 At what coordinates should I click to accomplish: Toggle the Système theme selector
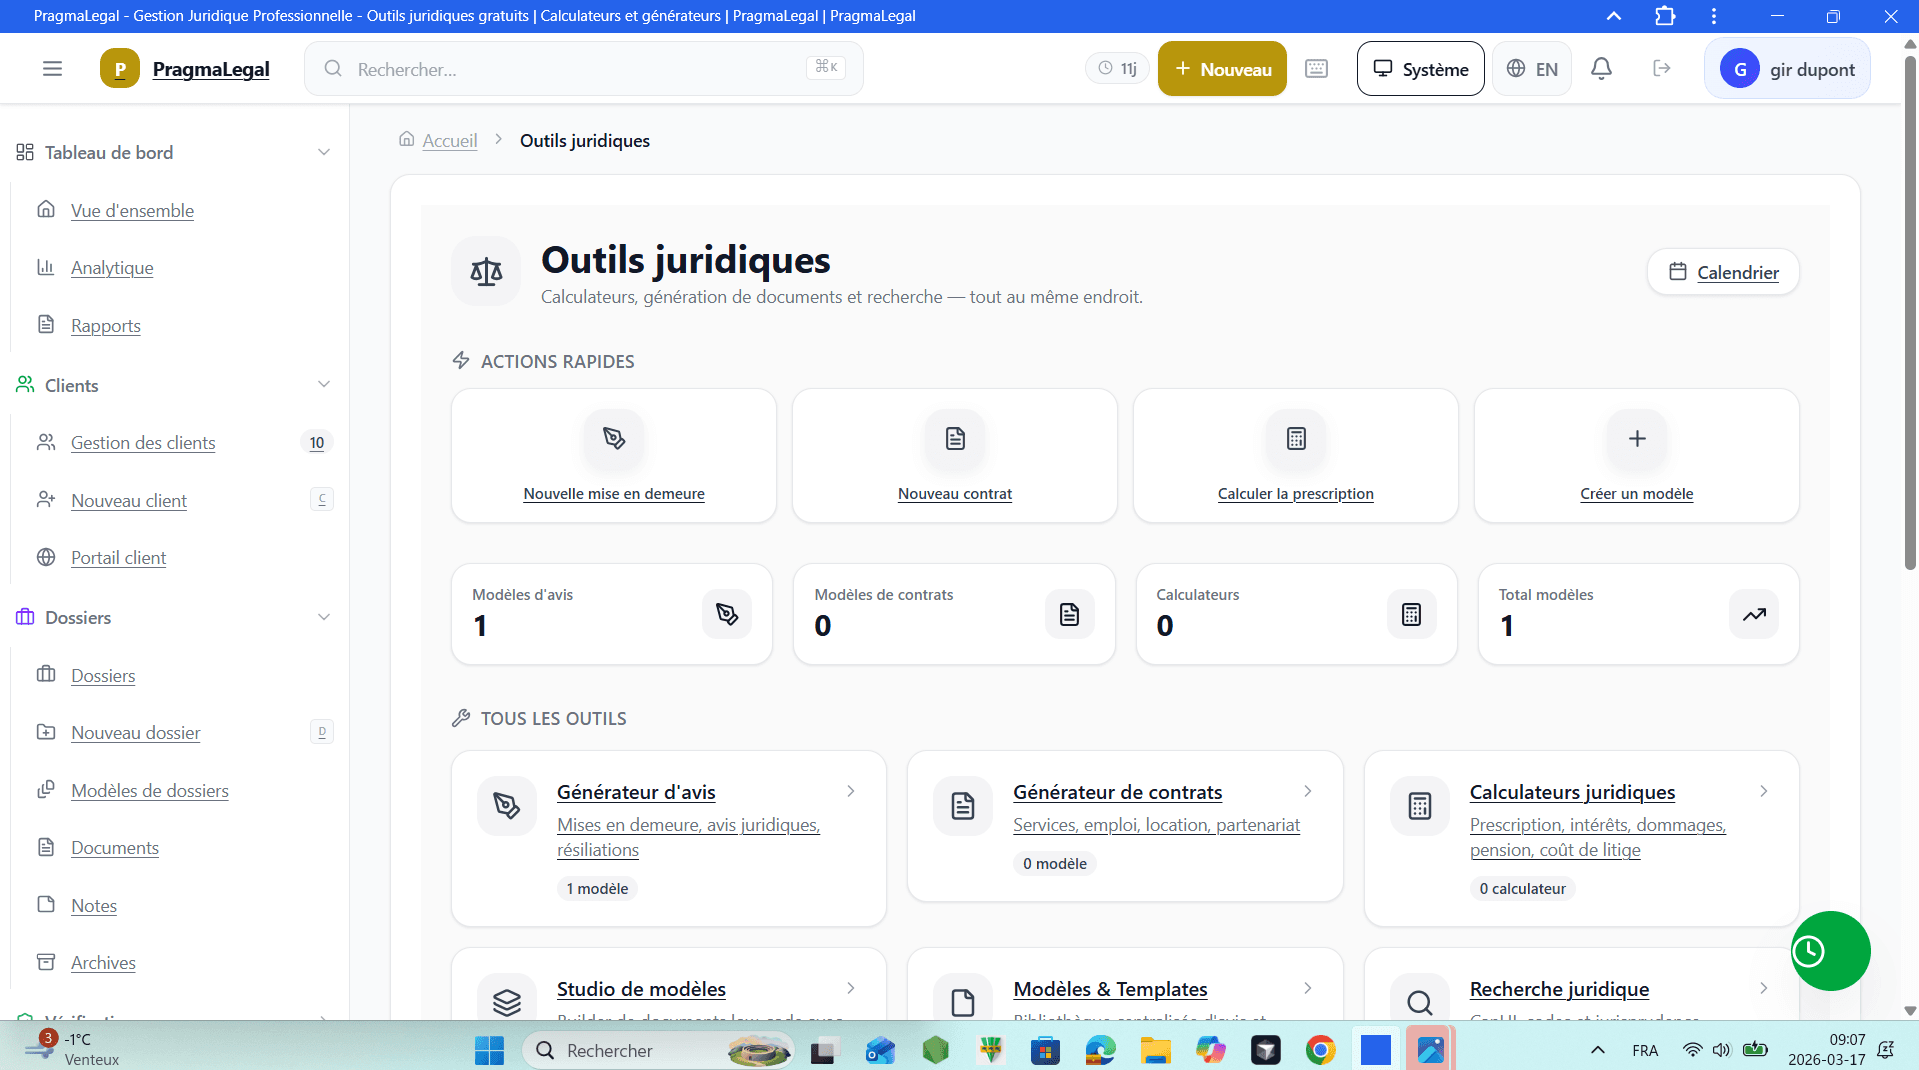[x=1420, y=69]
